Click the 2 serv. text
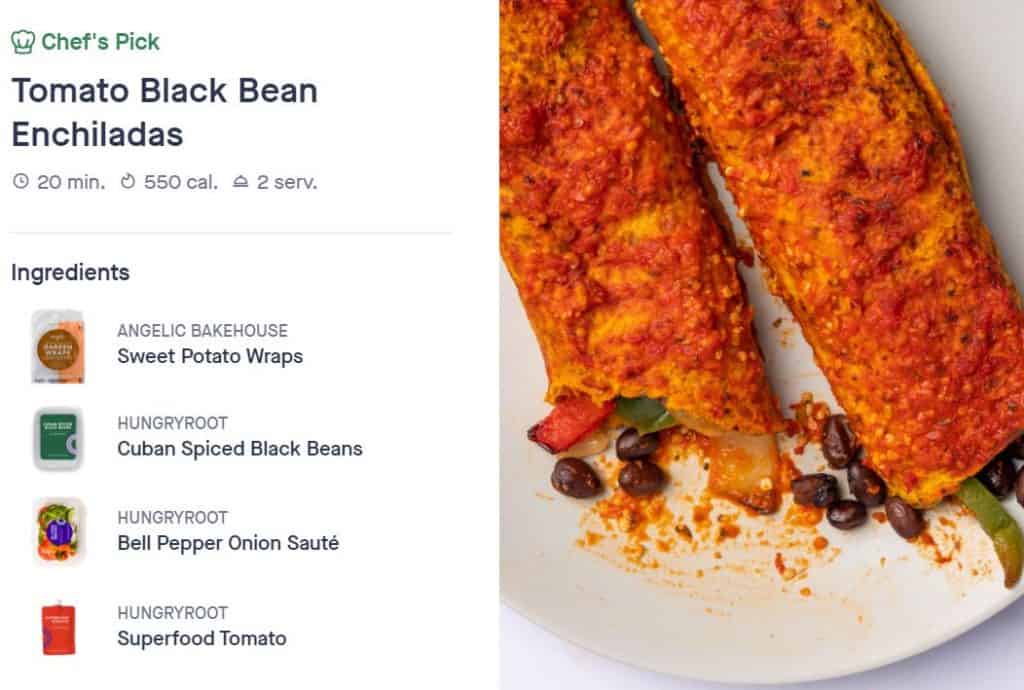 [287, 181]
